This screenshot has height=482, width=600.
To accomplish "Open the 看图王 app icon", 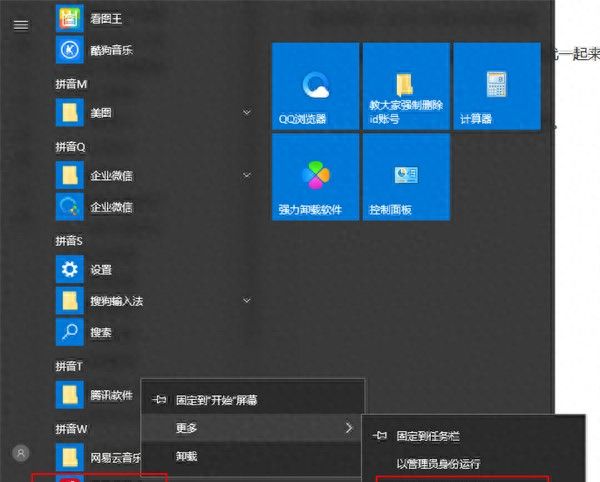I will click(70, 18).
